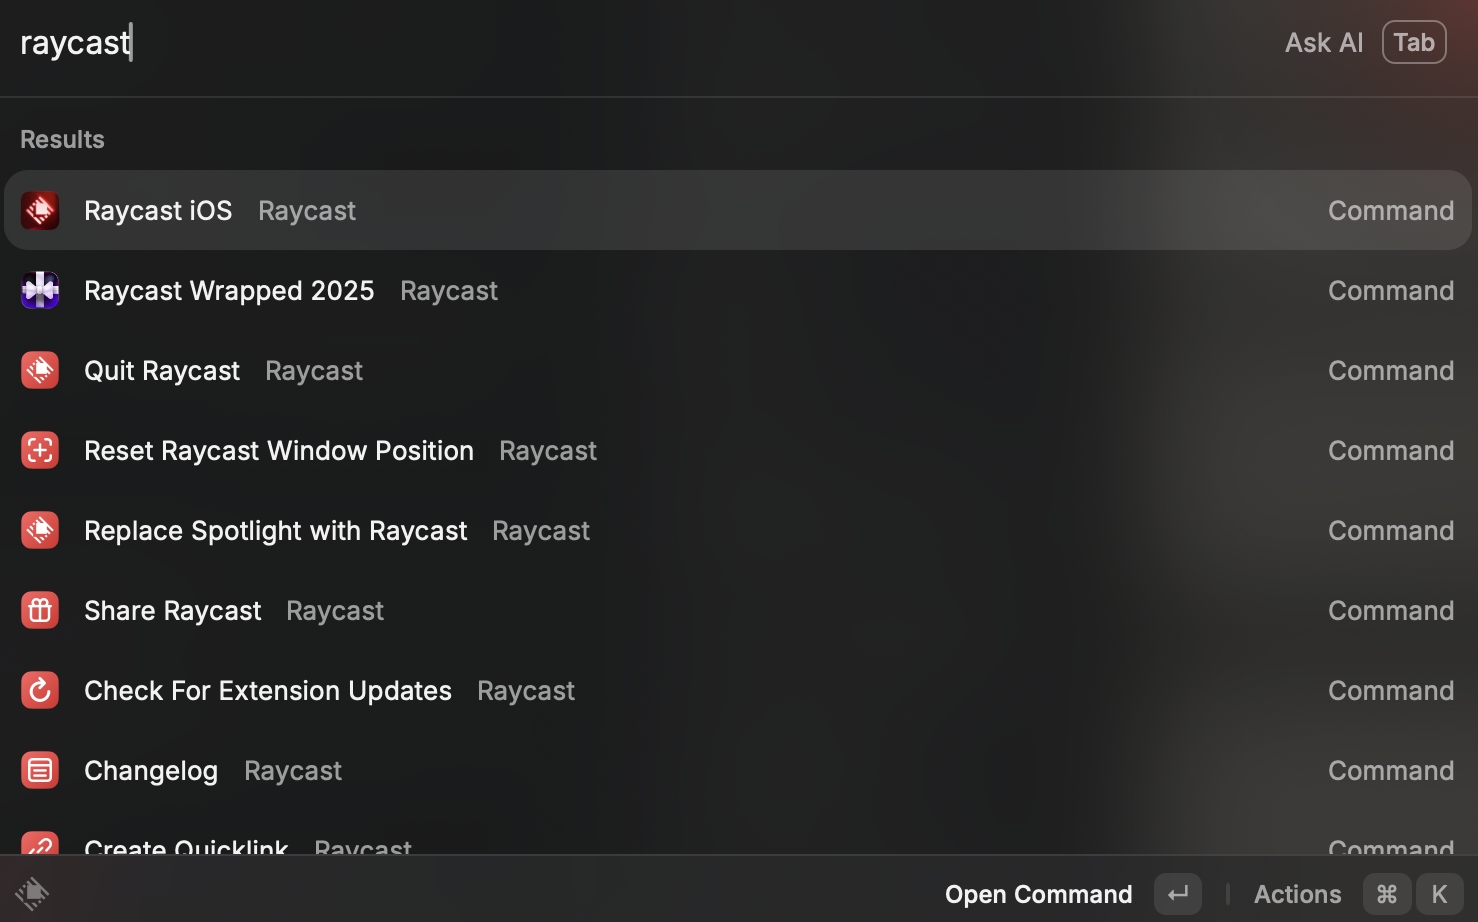The width and height of the screenshot is (1478, 922).
Task: Open the Actions menu
Action: click(x=1297, y=894)
